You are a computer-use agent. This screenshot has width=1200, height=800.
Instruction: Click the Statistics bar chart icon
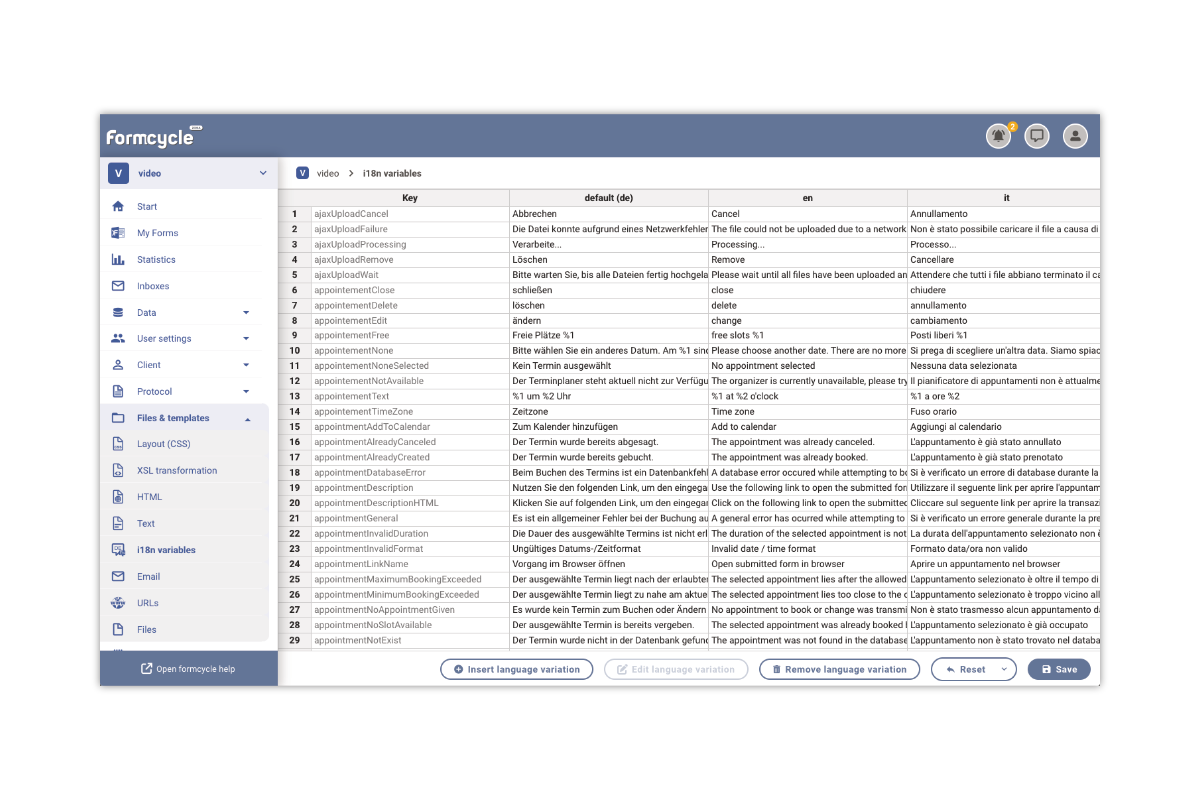[x=118, y=260]
